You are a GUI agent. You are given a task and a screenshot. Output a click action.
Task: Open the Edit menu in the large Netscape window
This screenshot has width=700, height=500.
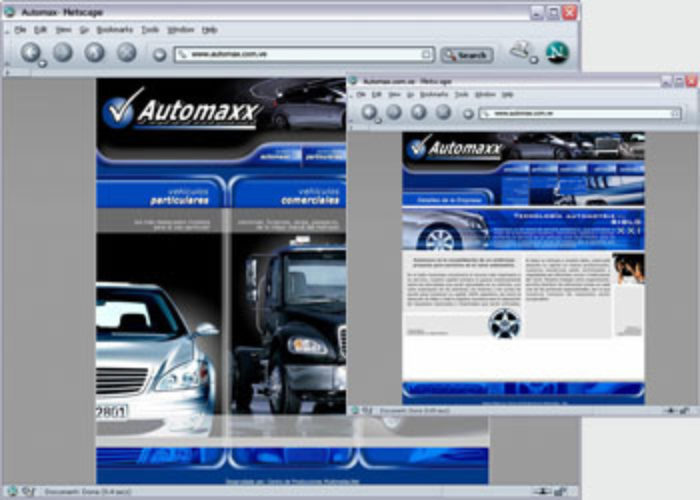coord(40,30)
